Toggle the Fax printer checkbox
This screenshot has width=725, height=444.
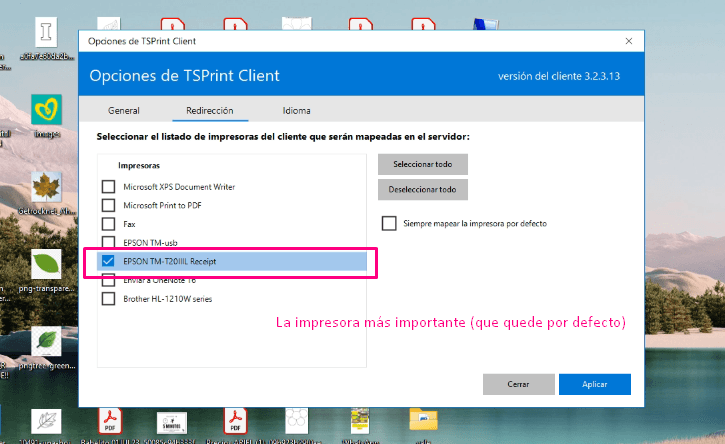tap(108, 224)
